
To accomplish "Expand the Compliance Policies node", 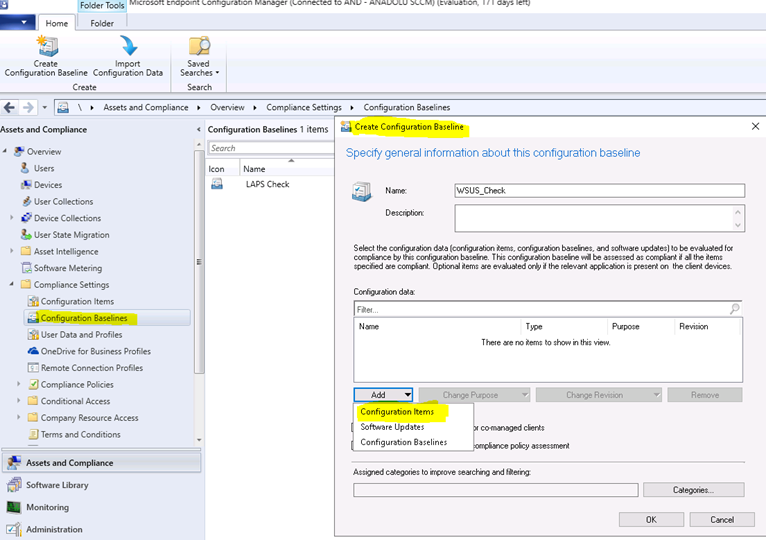I will coord(19,384).
